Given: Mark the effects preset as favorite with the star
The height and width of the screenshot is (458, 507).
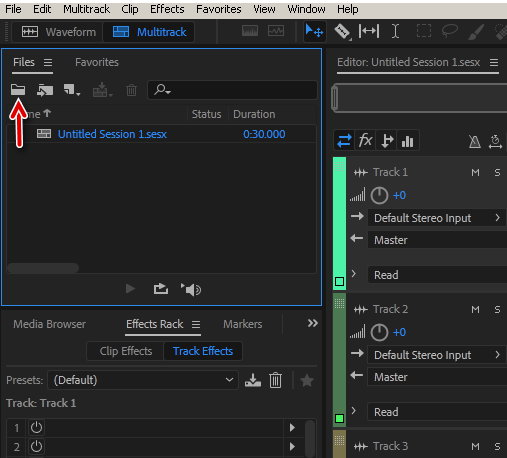Looking at the screenshot, I should tap(307, 380).
